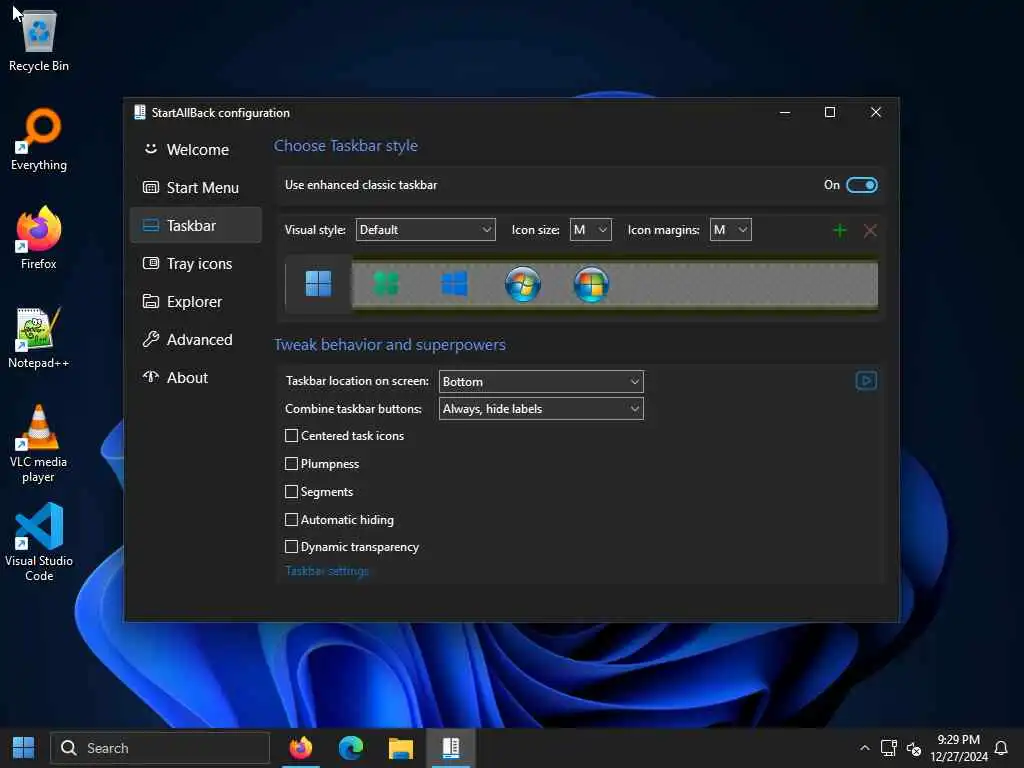Open the Advanced settings page
The height and width of the screenshot is (768, 1024).
[196, 340]
